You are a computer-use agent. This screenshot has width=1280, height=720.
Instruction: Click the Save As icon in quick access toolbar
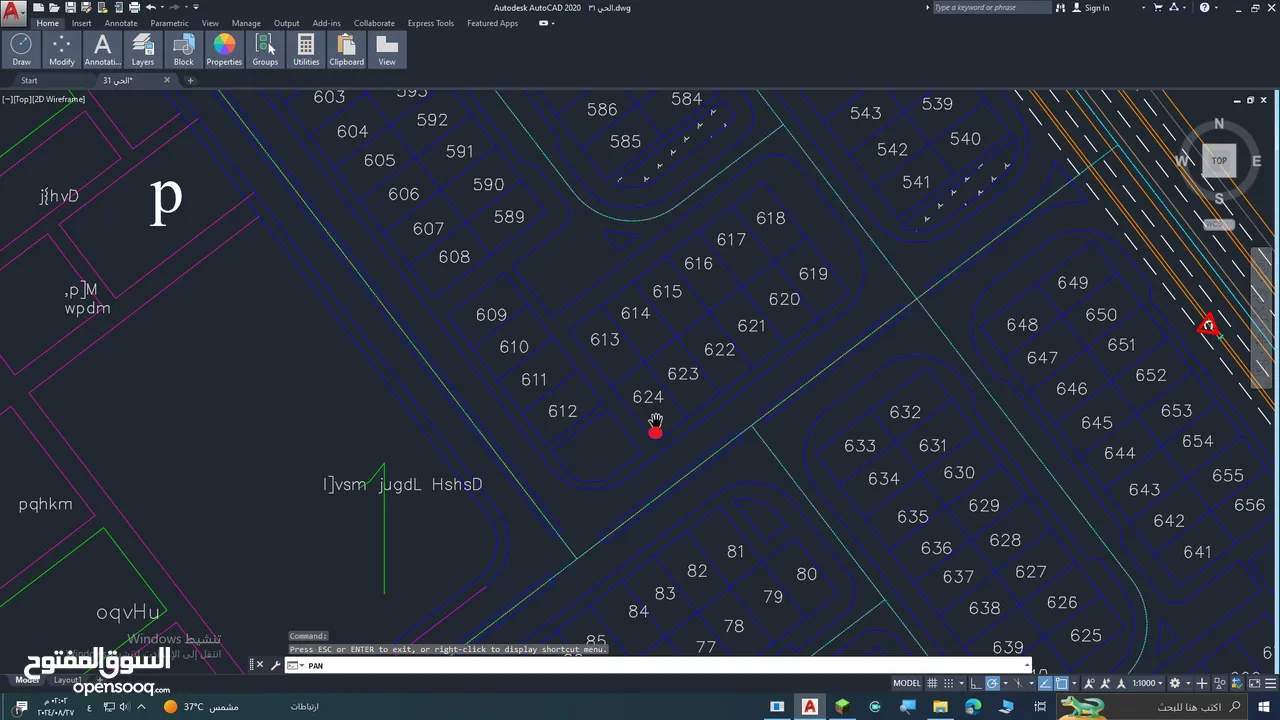tap(86, 7)
